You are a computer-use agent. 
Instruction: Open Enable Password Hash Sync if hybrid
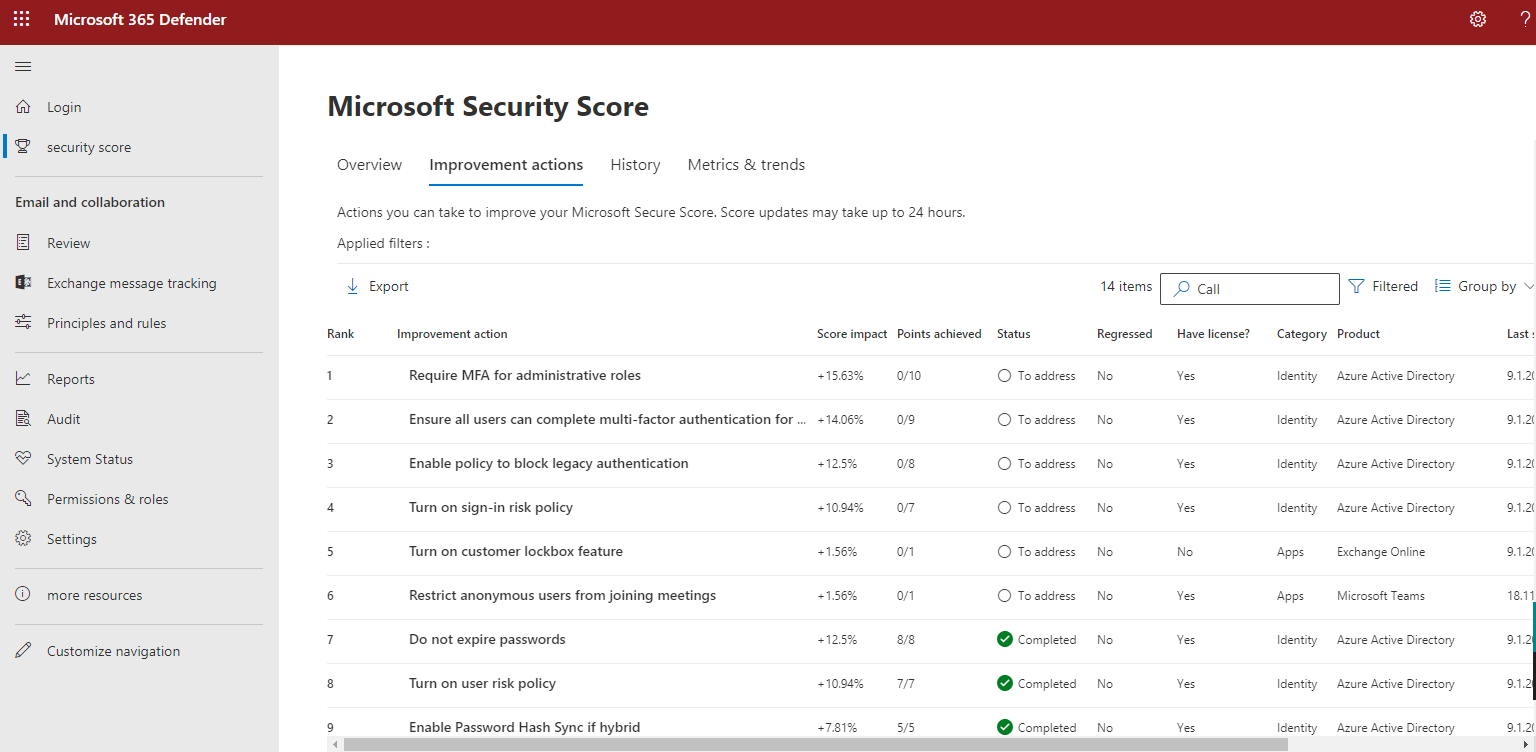[525, 728]
